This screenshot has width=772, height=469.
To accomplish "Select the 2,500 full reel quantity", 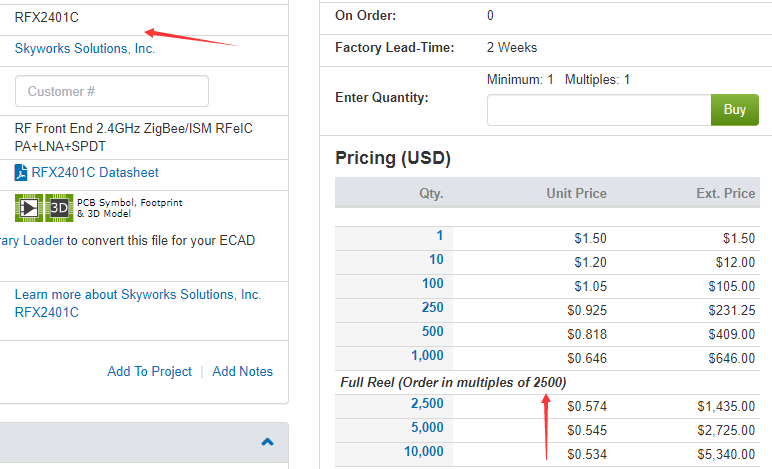I will click(427, 403).
